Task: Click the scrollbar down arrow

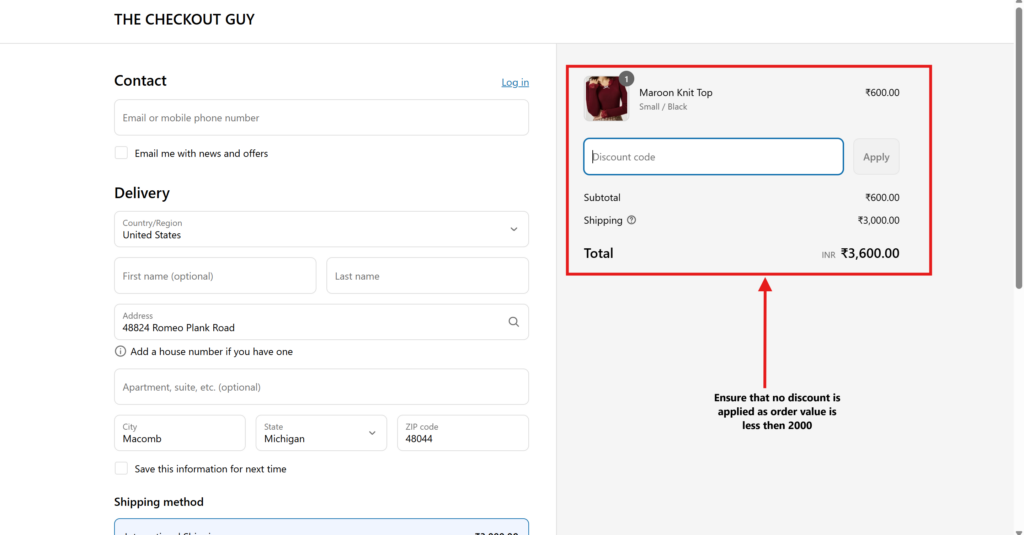Action: (x=1018, y=529)
